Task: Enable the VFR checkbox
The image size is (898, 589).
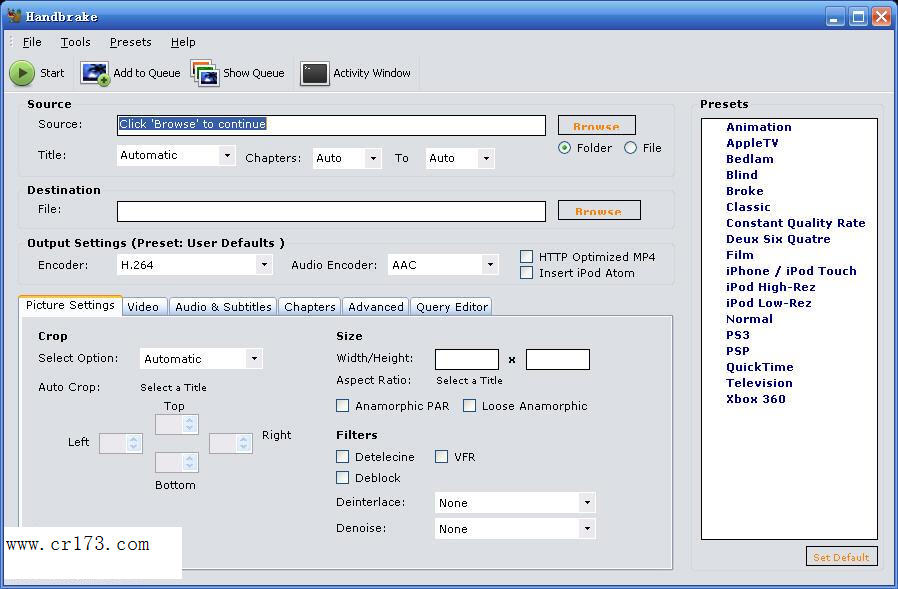Action: [x=441, y=457]
